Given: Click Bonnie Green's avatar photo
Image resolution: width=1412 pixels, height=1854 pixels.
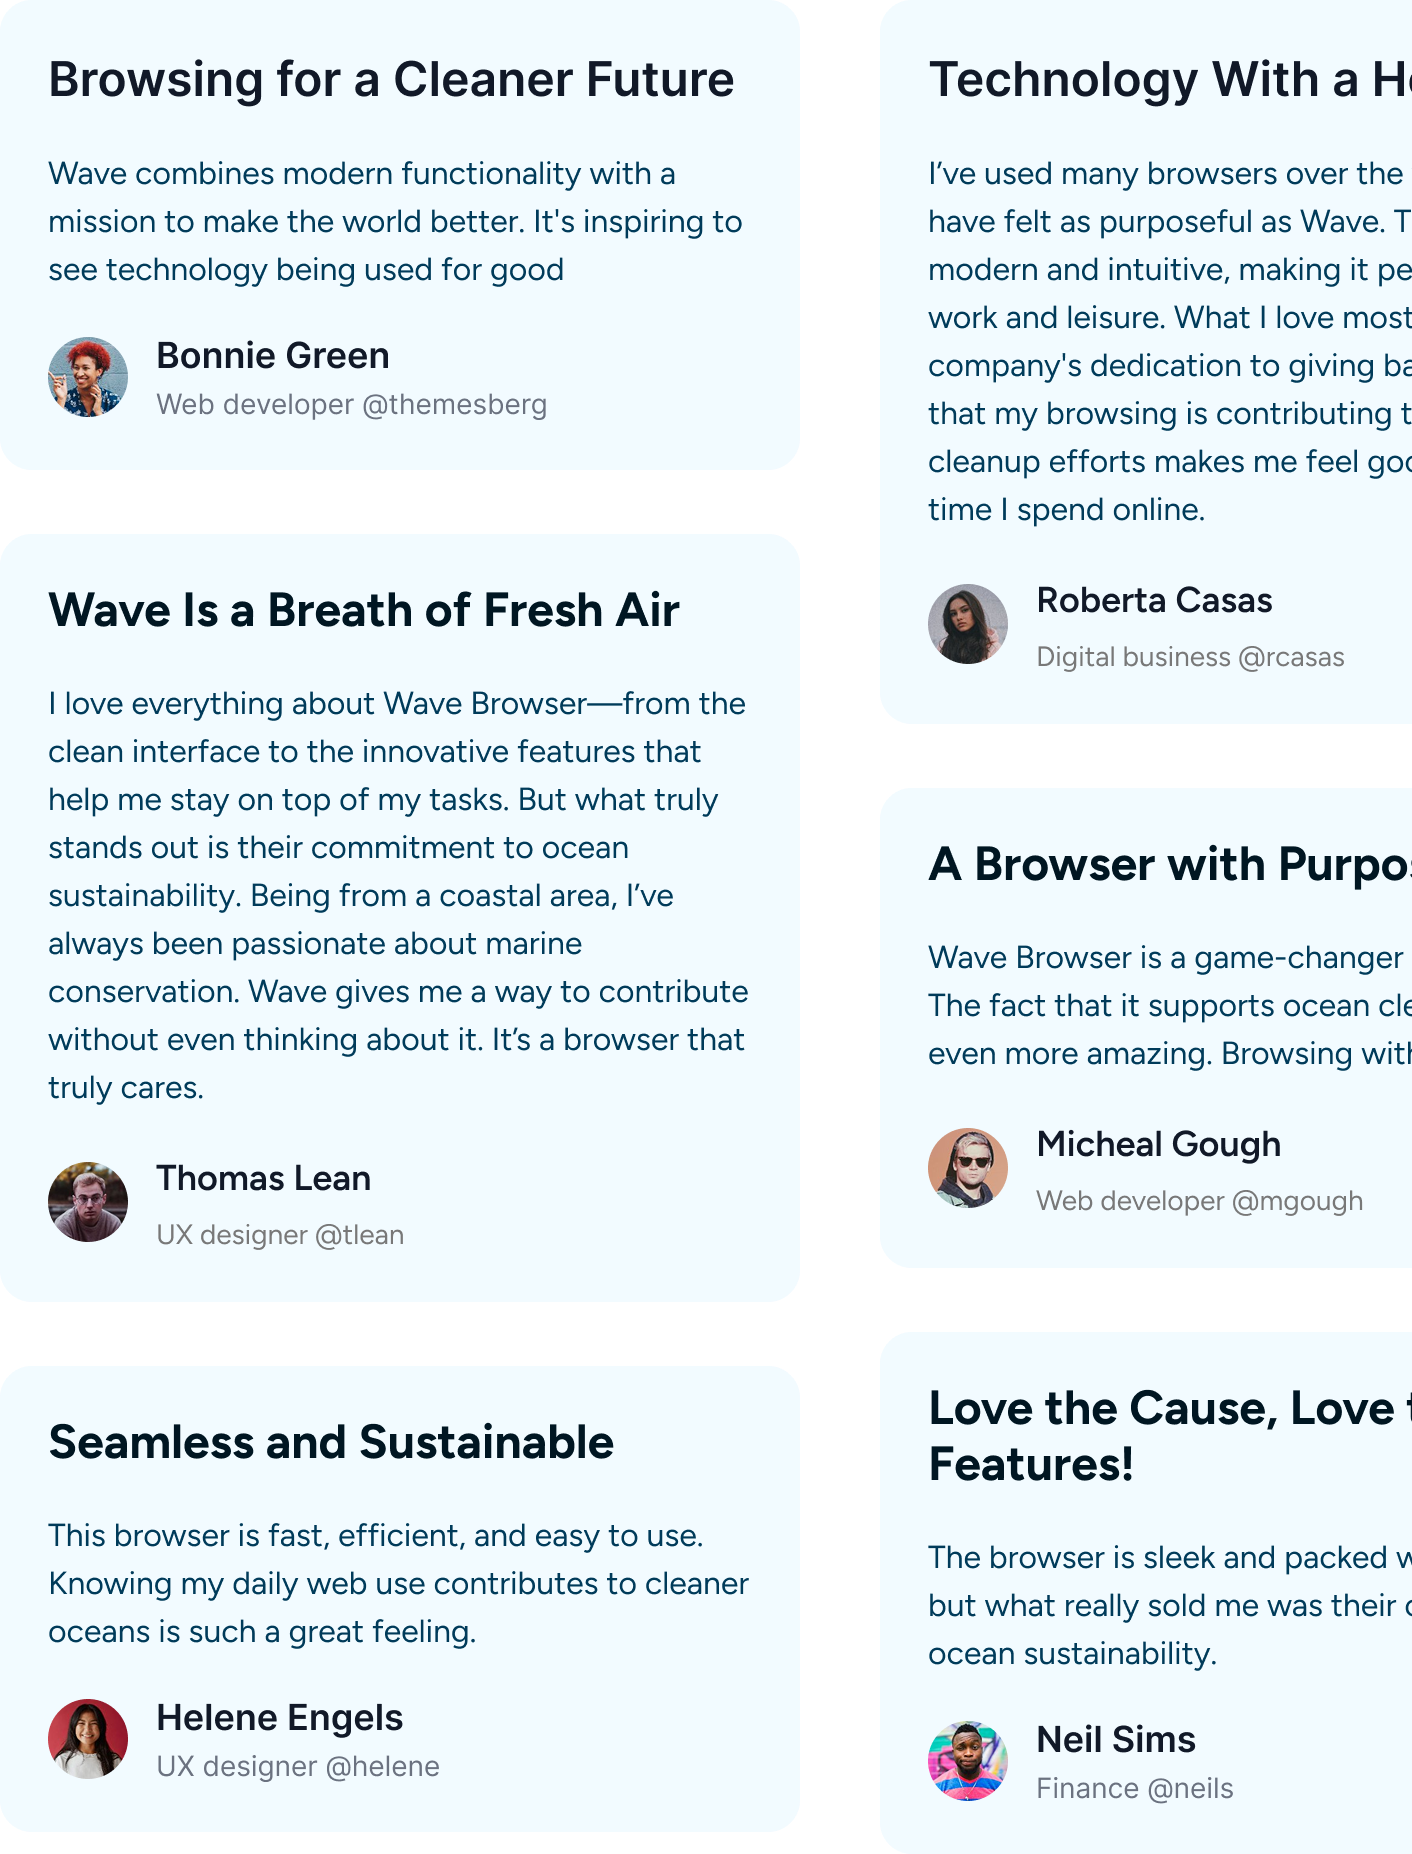Looking at the screenshot, I should pos(88,377).
